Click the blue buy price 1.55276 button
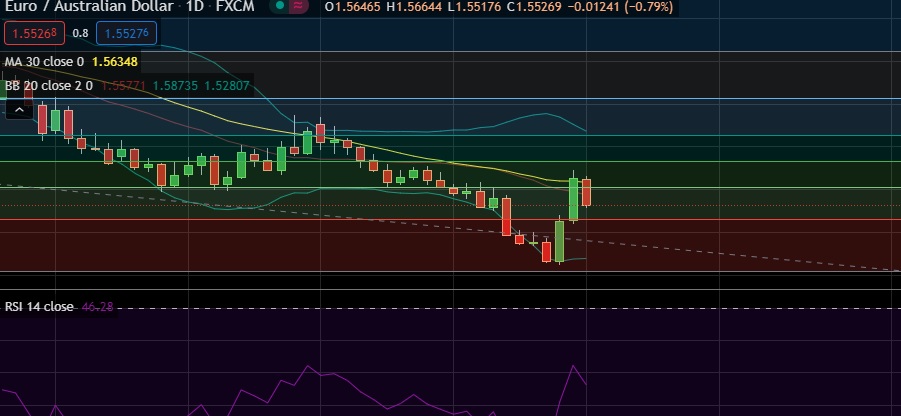The height and width of the screenshot is (416, 901). pyautogui.click(x=126, y=33)
